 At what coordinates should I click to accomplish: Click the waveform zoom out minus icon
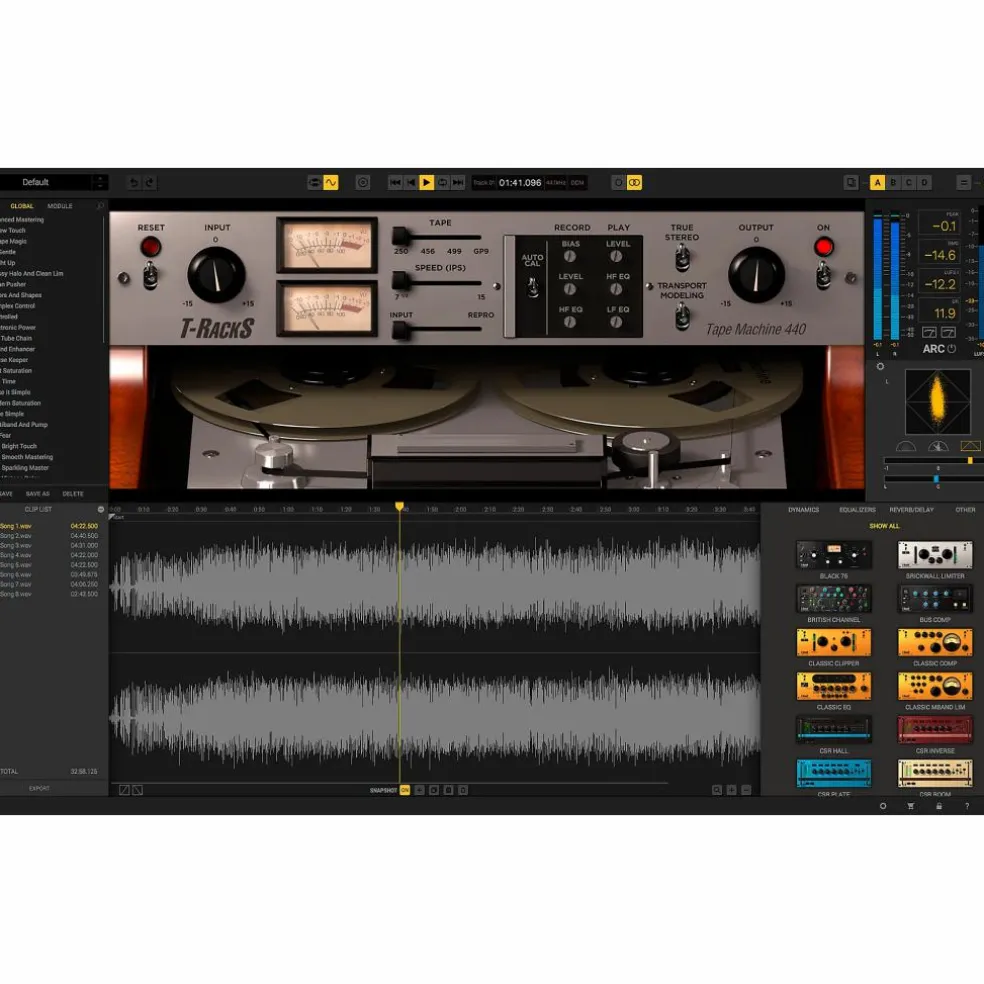point(746,790)
